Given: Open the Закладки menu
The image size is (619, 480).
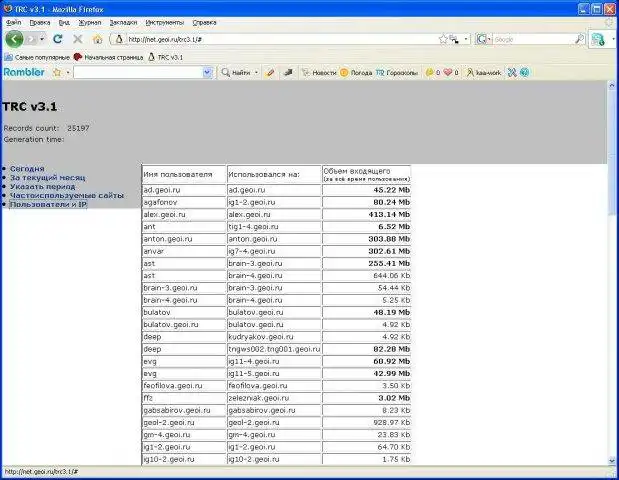Looking at the screenshot, I should (123, 22).
